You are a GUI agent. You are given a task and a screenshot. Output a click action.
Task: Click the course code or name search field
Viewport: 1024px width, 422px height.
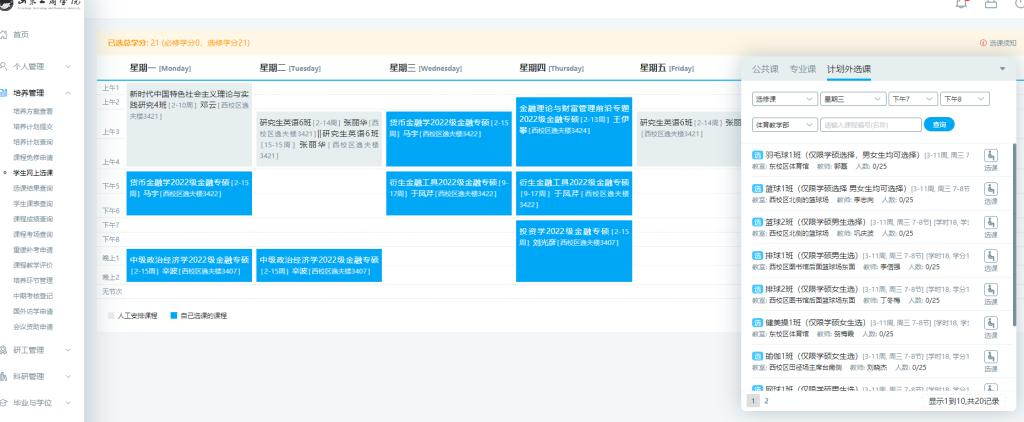[x=871, y=124]
